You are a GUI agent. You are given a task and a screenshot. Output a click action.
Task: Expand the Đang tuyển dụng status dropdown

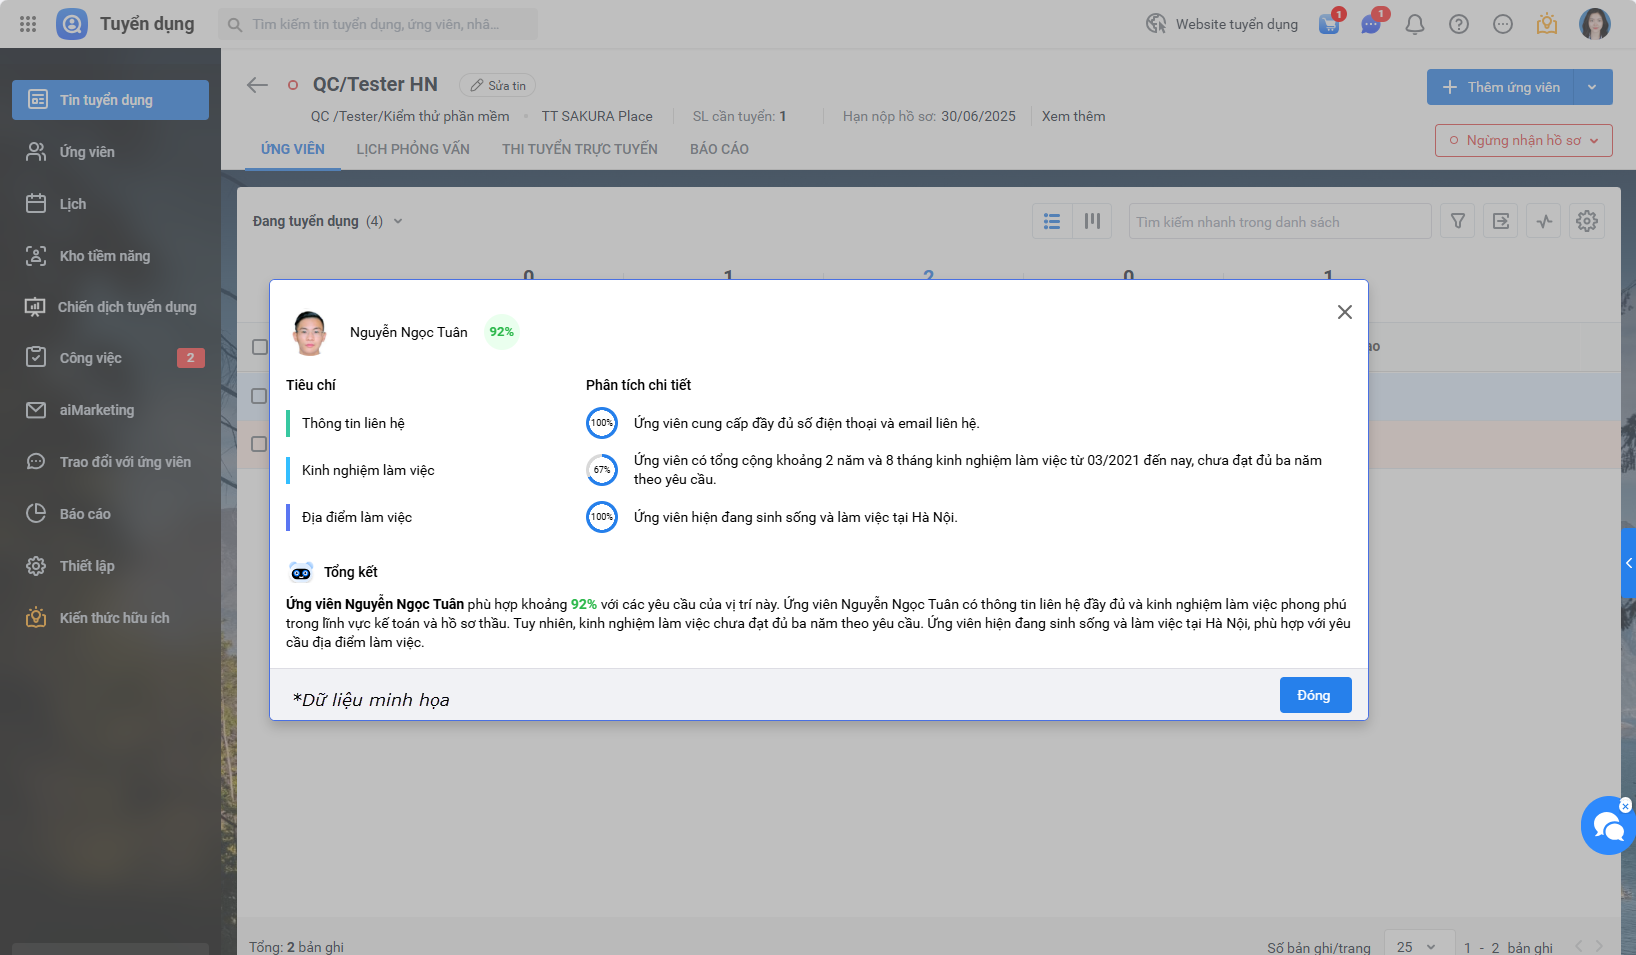[398, 221]
